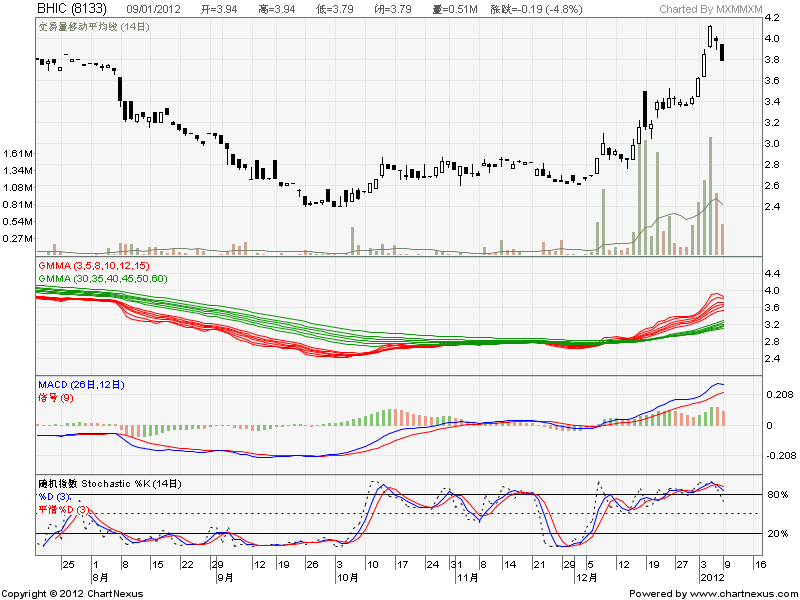
Task: Click the blue %D (3) legend
Action: (56, 497)
